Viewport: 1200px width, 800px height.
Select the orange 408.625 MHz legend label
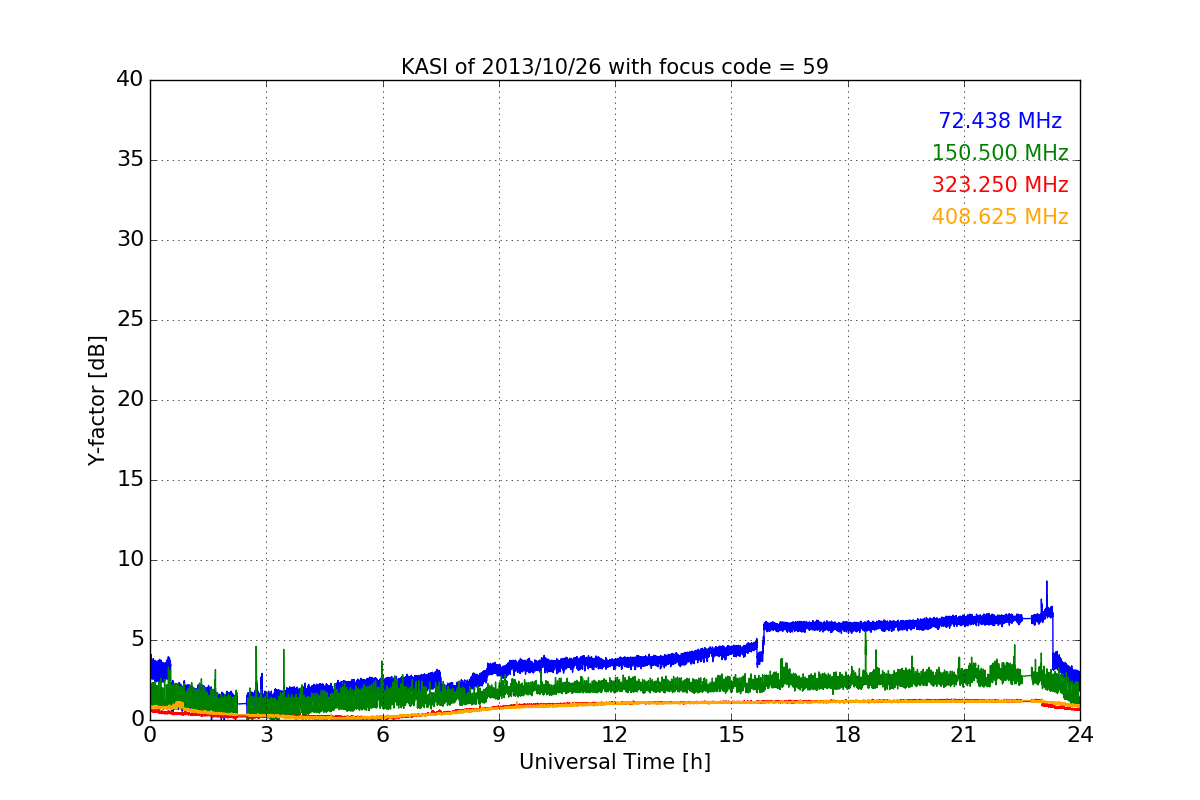[1000, 217]
